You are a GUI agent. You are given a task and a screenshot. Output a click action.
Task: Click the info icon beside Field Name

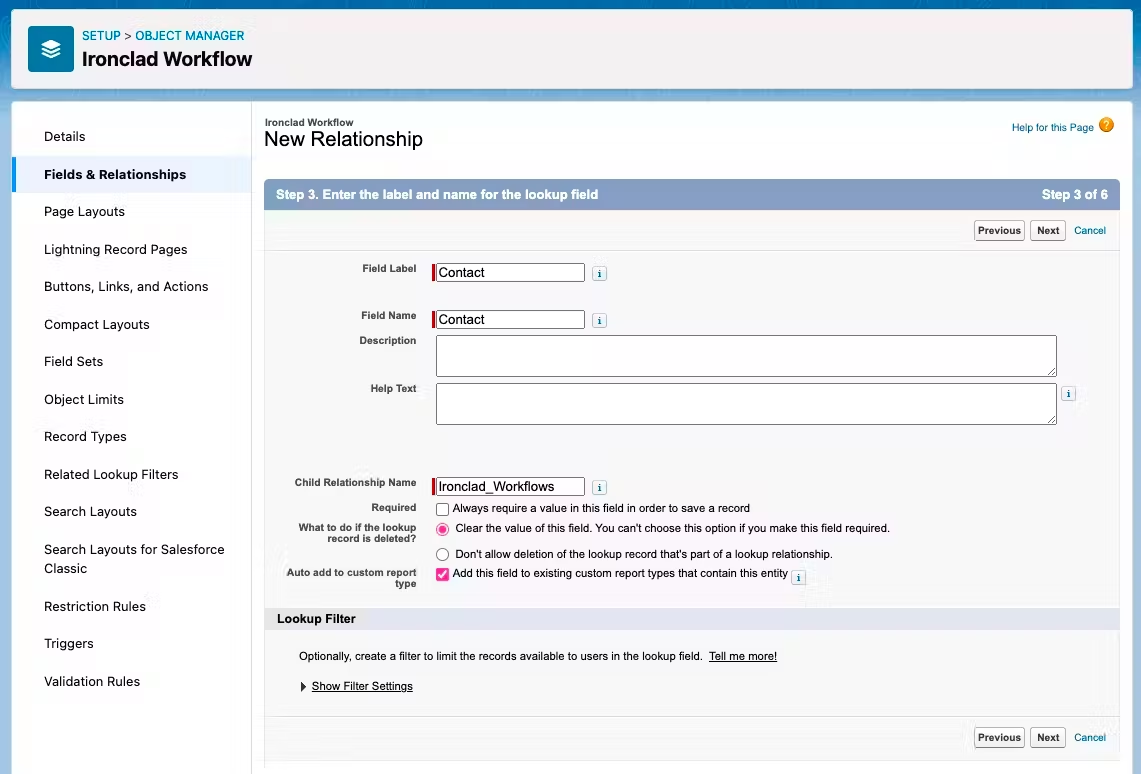[599, 320]
